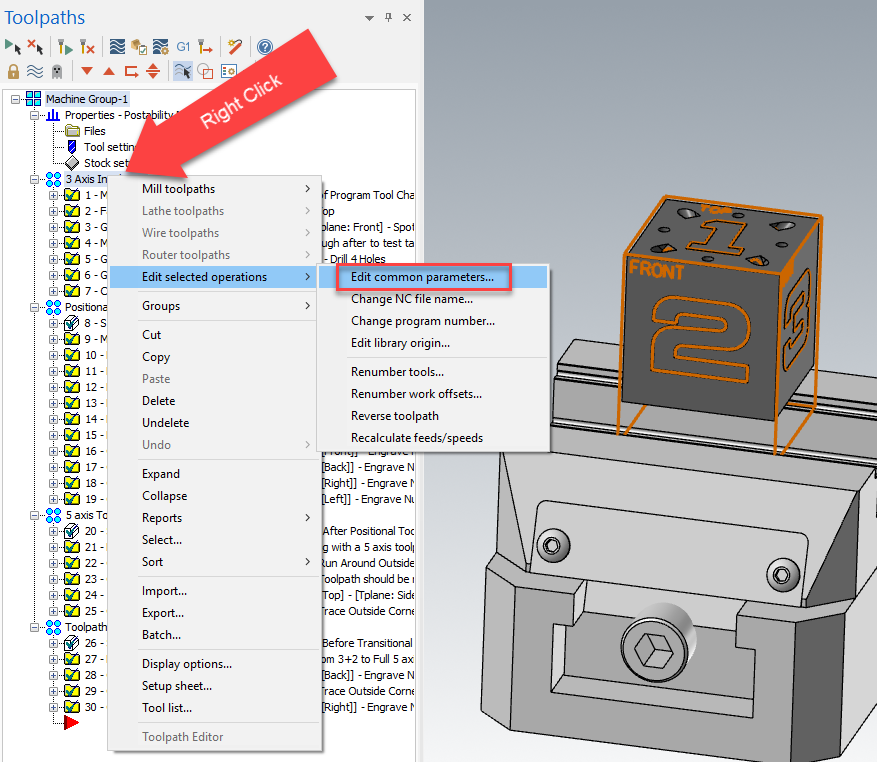877x762 pixels.
Task: Click the red insert arrow marker
Action: [72, 723]
